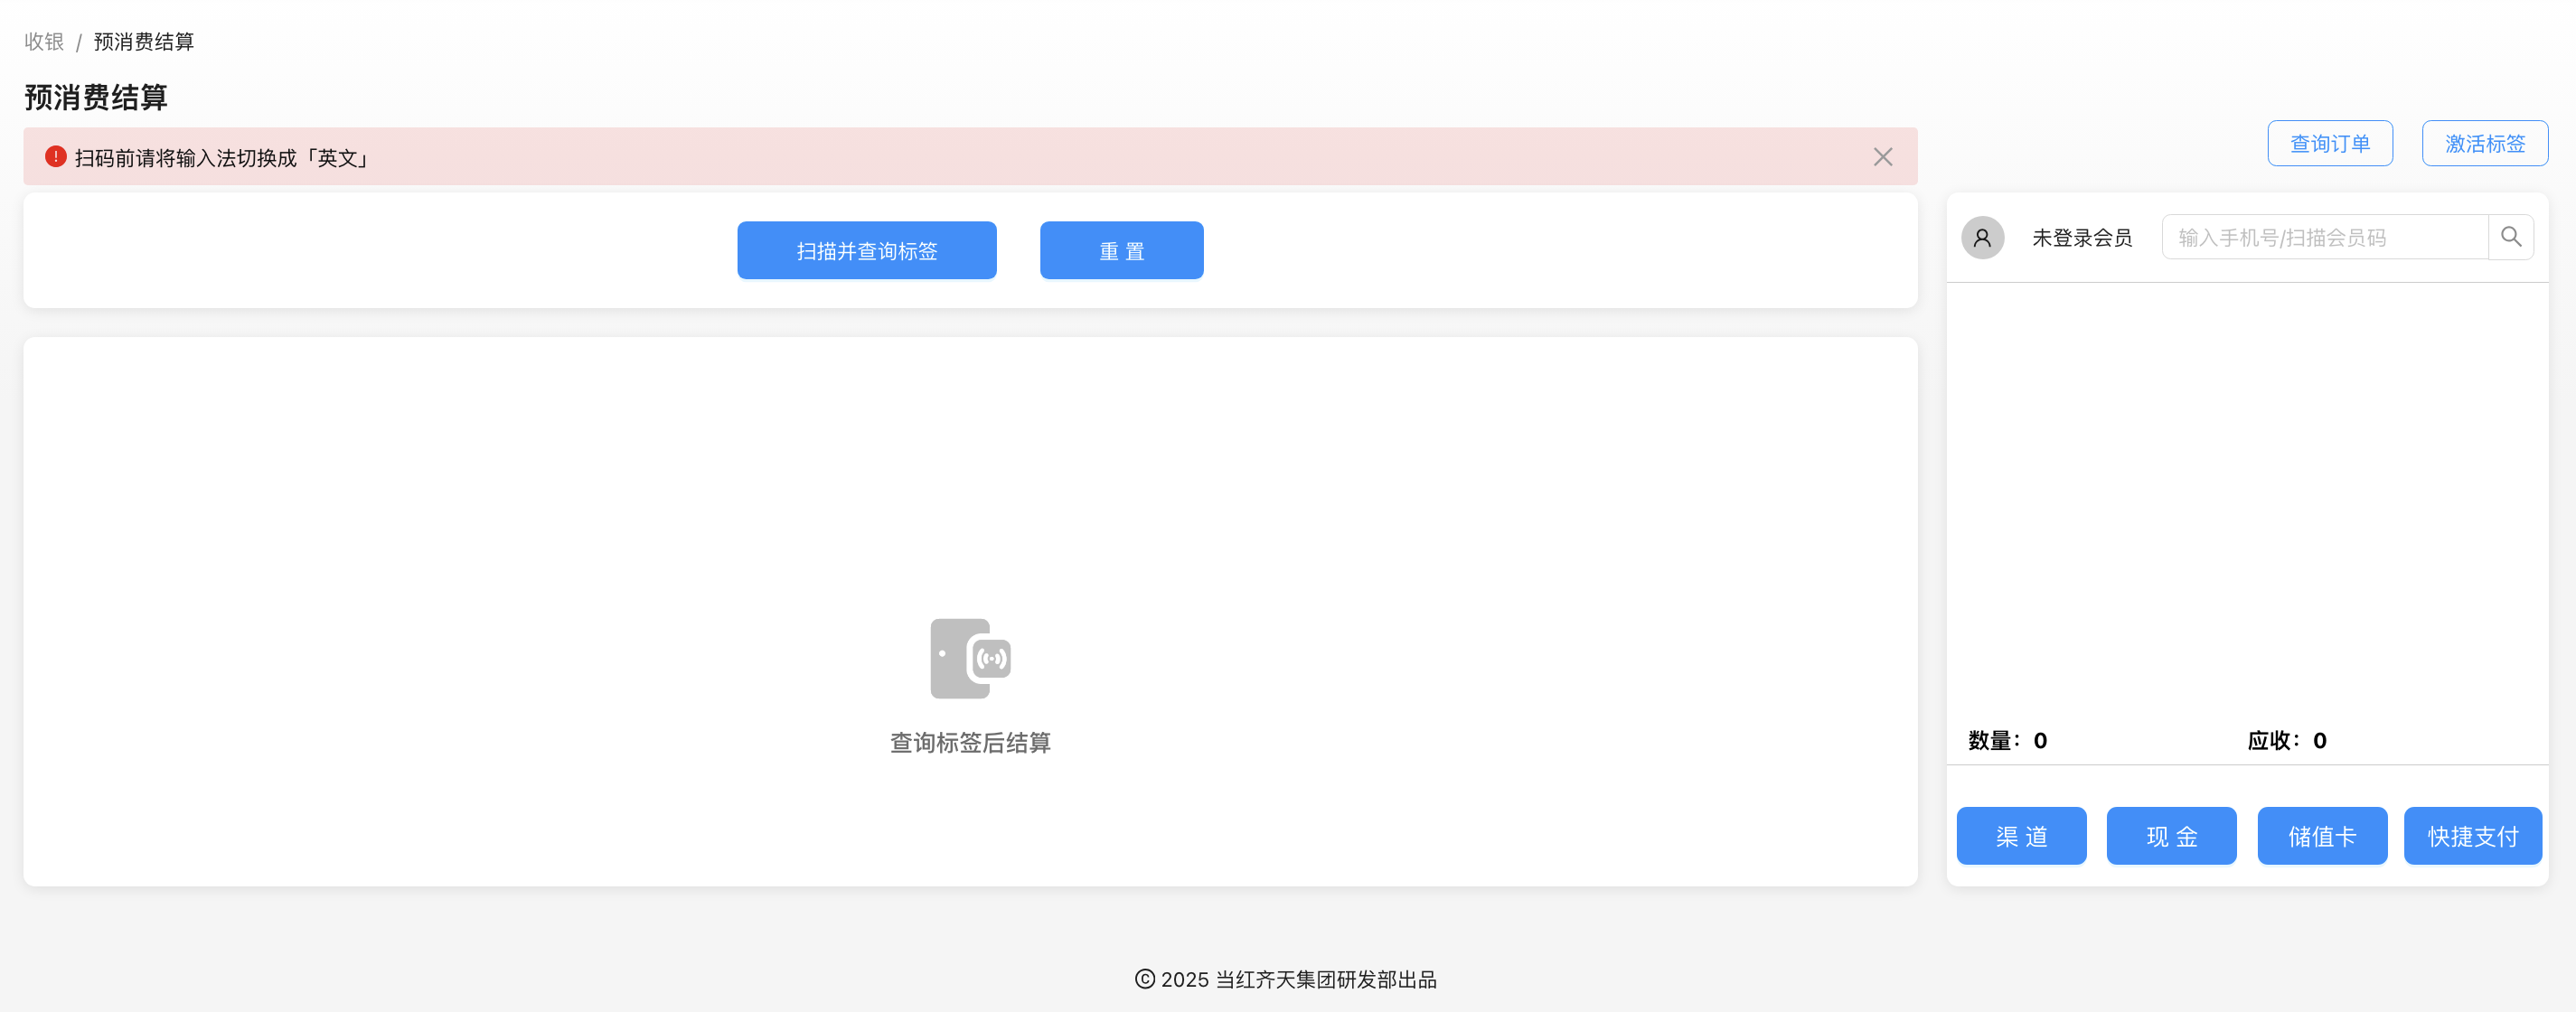
Task: Select 现金 payment method
Action: 2171,836
